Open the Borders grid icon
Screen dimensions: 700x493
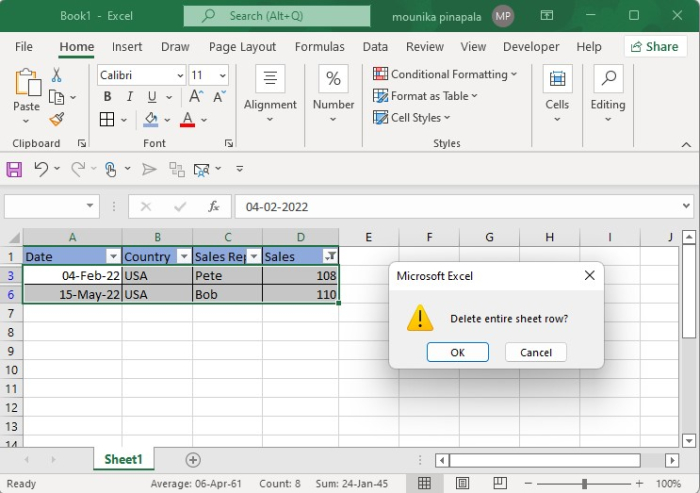107,119
